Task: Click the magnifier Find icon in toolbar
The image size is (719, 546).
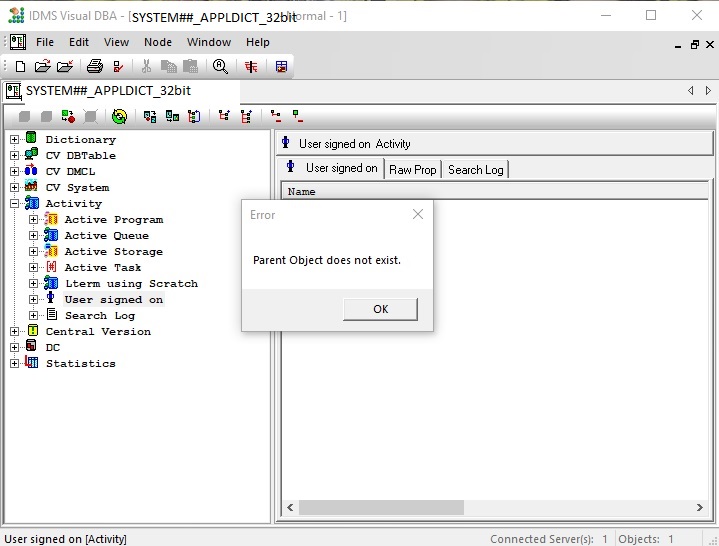Action: click(219, 67)
